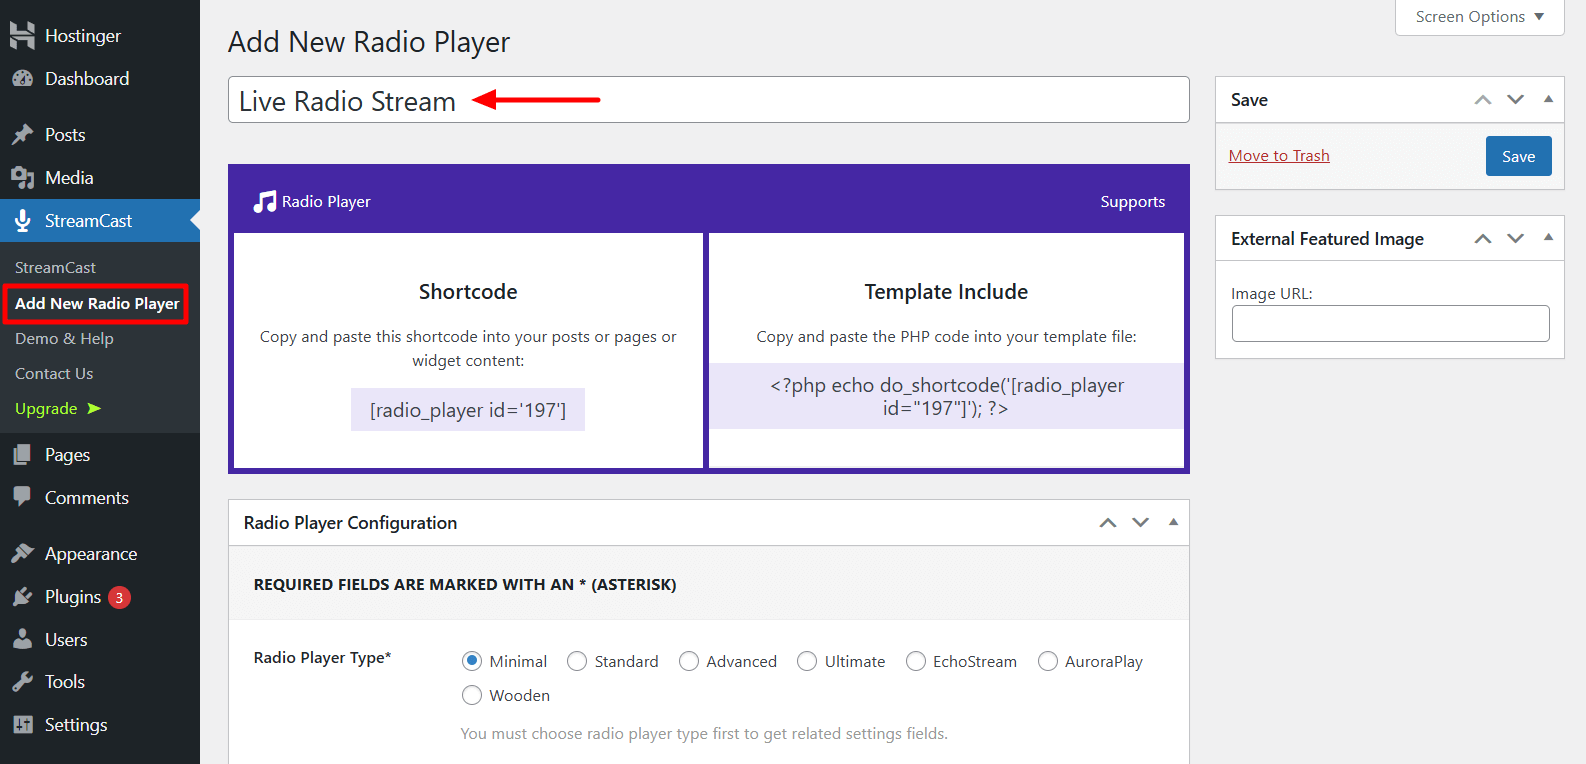Move External Featured Image panel up

click(1483, 238)
